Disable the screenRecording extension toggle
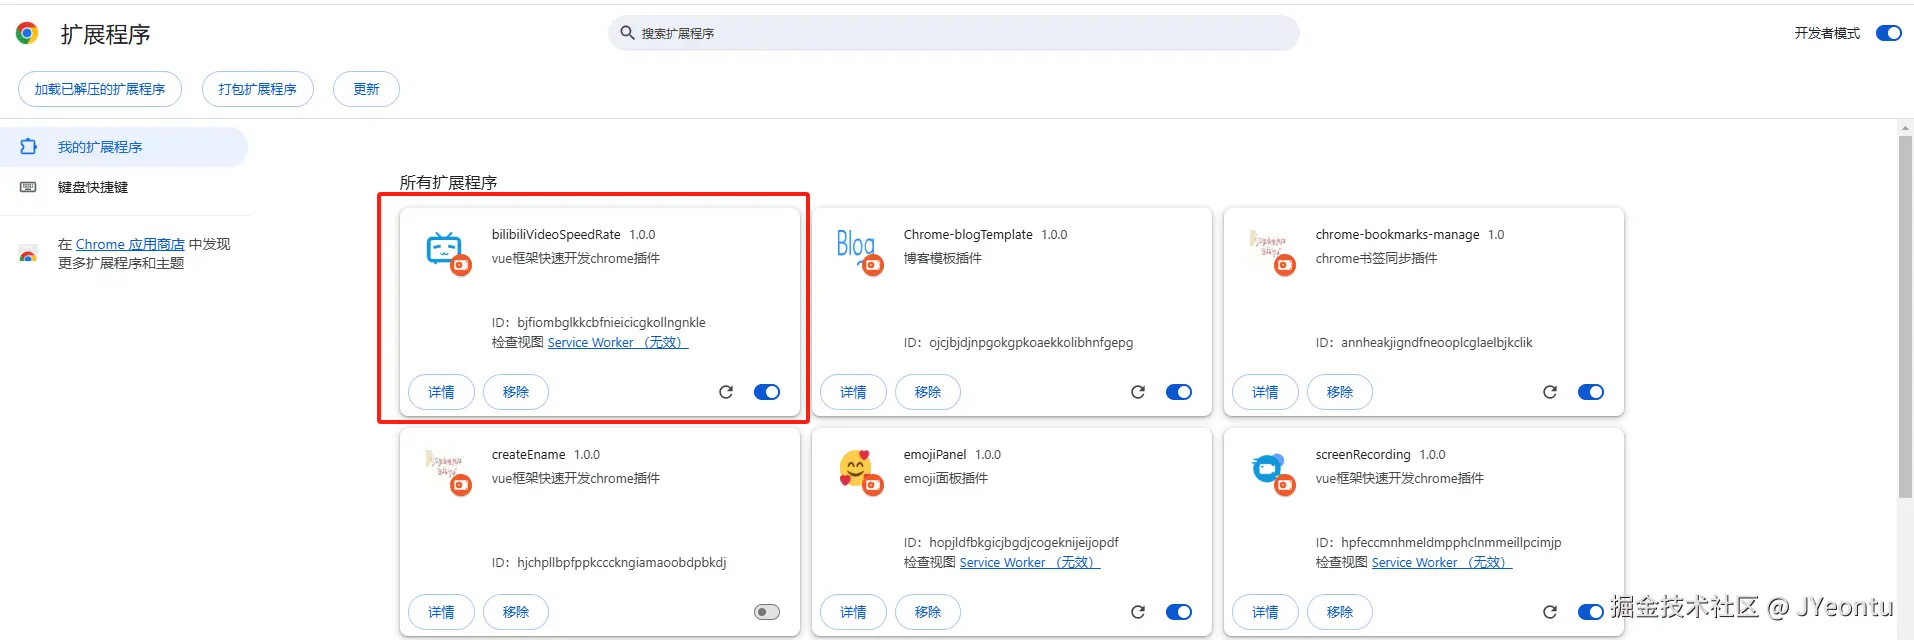The width and height of the screenshot is (1914, 640). point(1591,612)
